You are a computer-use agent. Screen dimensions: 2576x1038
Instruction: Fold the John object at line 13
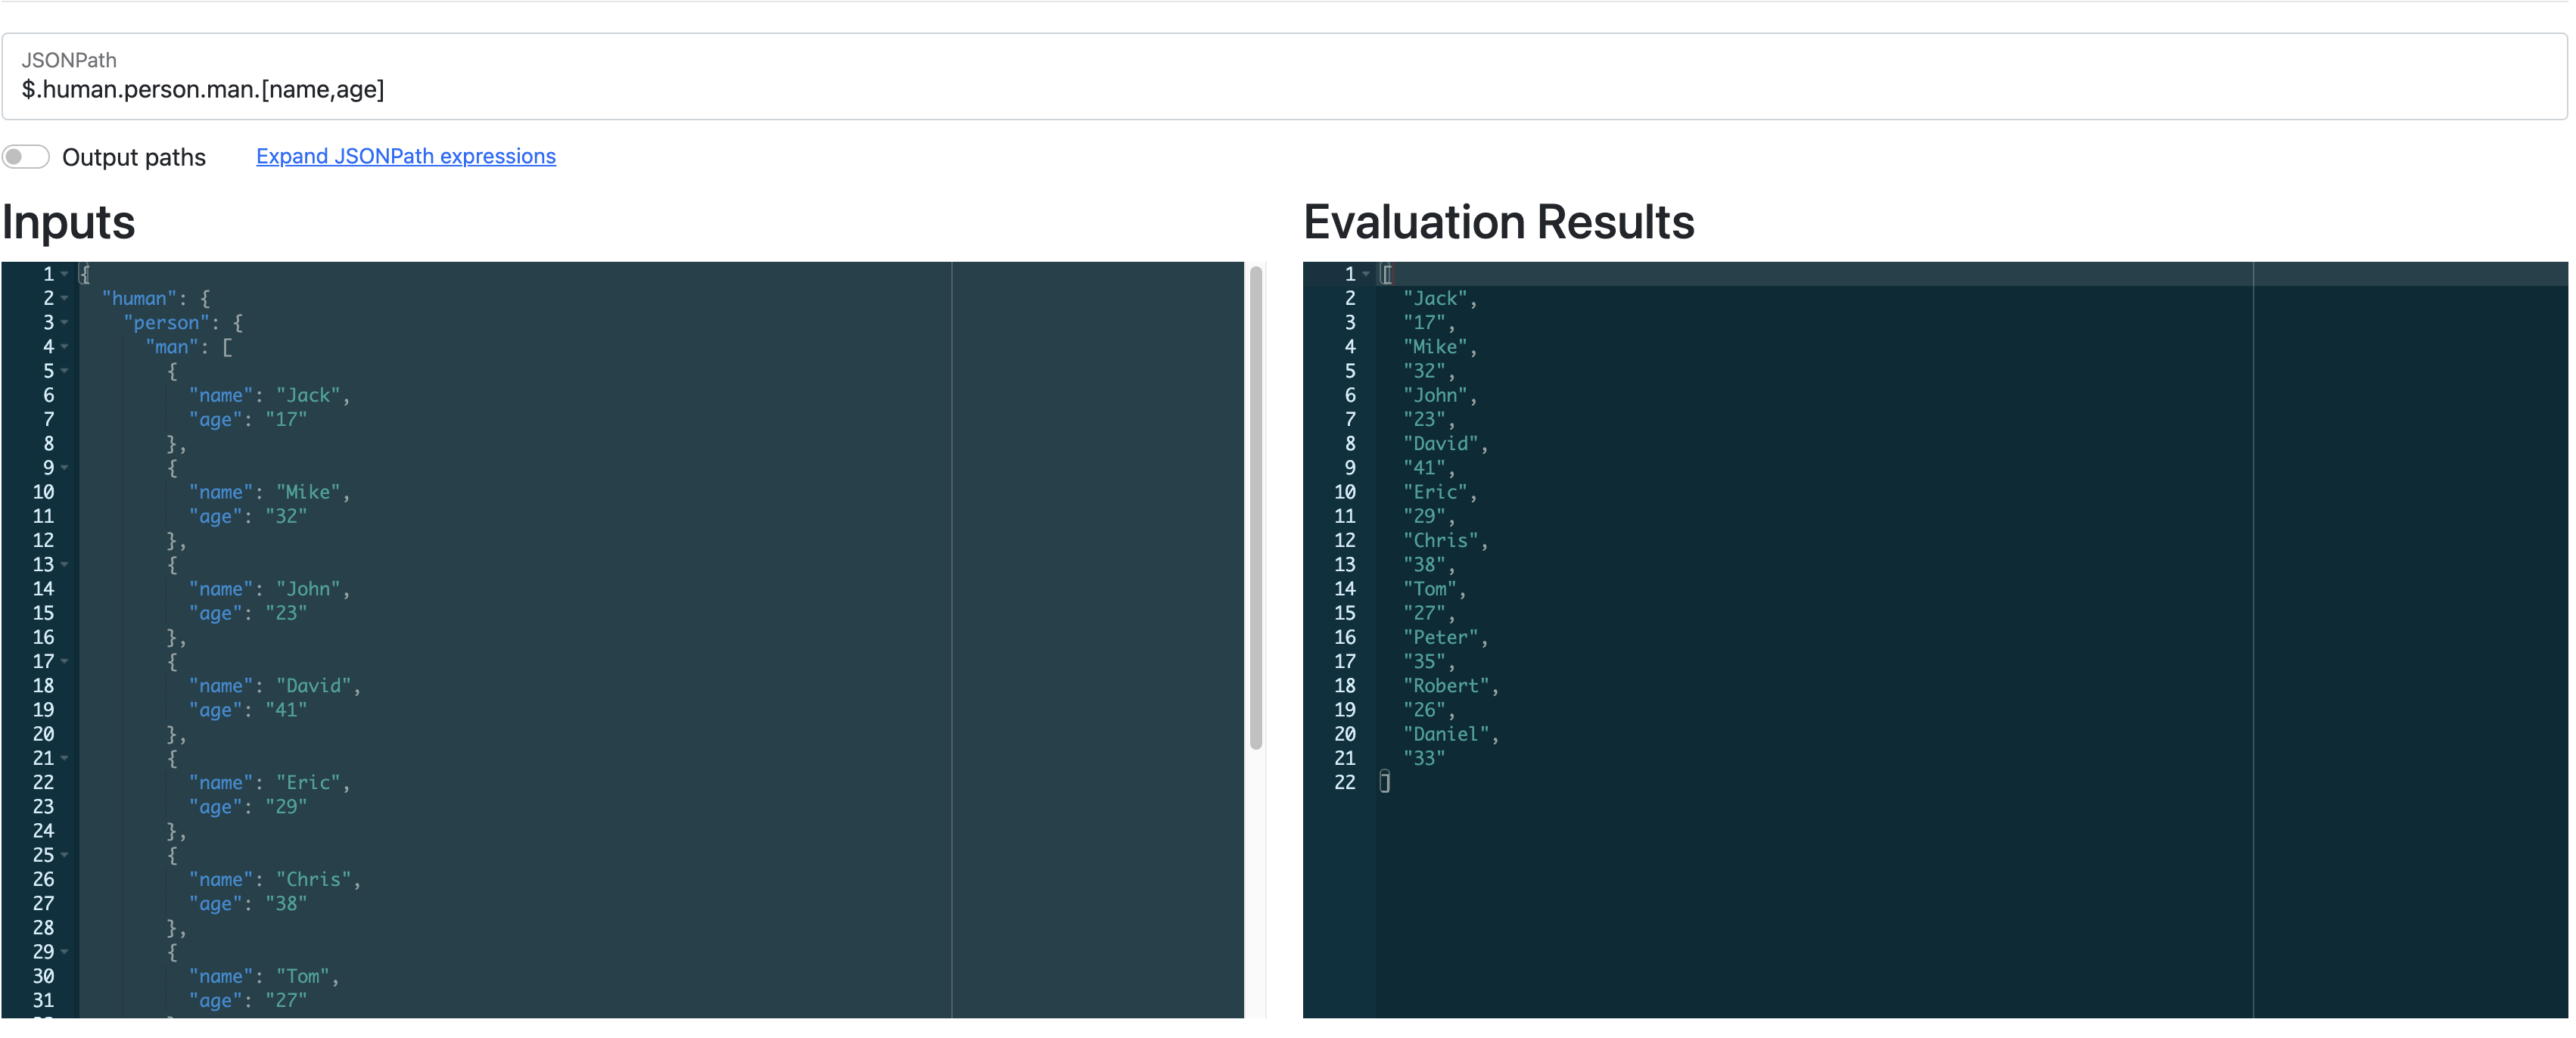65,564
